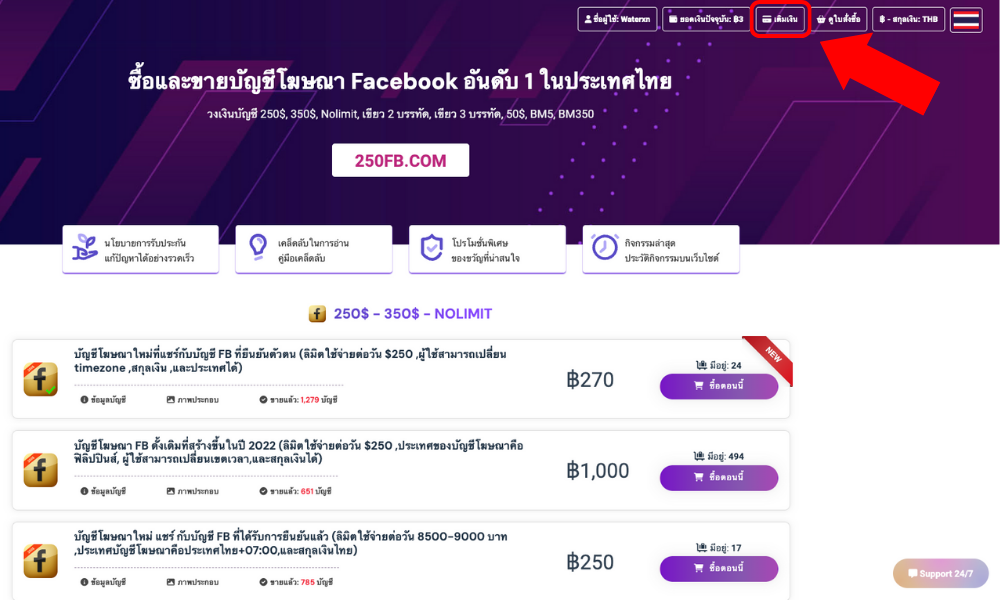
Task: Buy now the ฿270 ad account
Action: (719, 386)
